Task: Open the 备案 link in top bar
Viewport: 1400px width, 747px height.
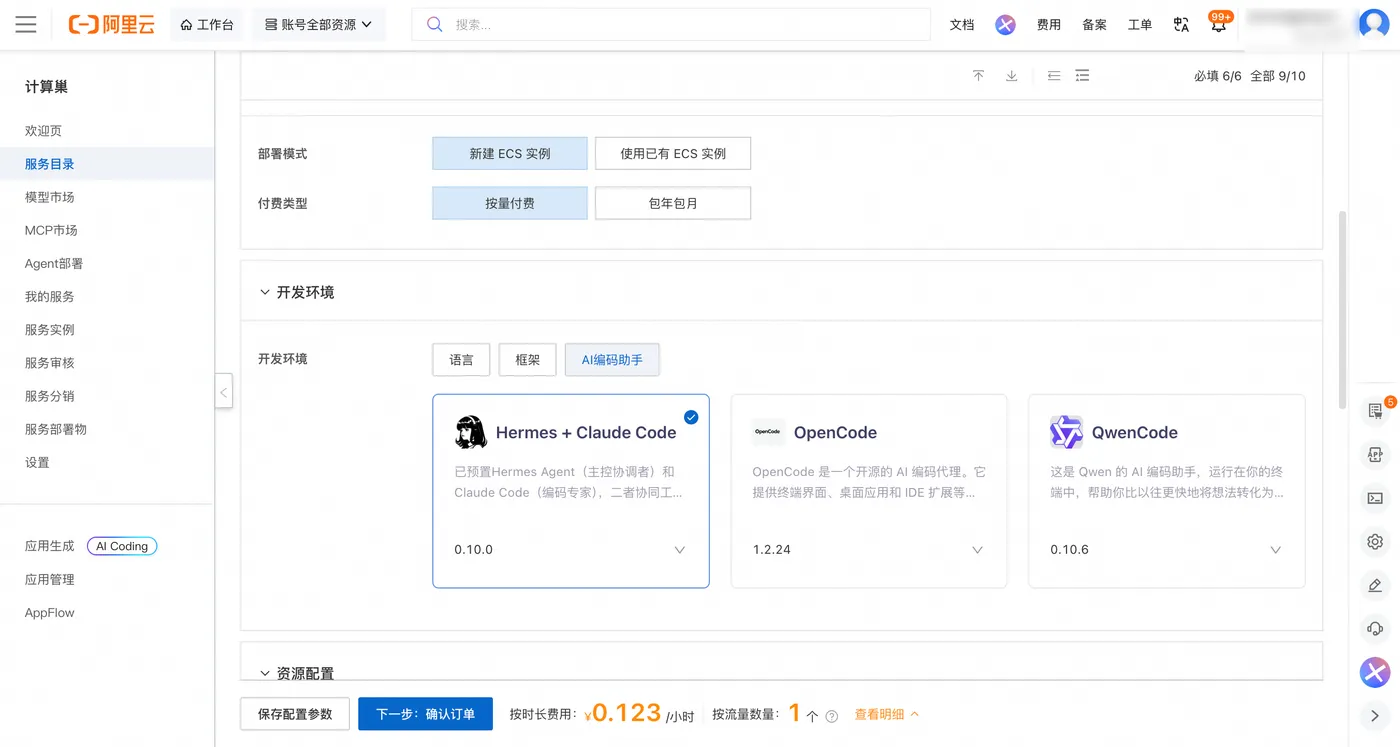Action: 1094,25
